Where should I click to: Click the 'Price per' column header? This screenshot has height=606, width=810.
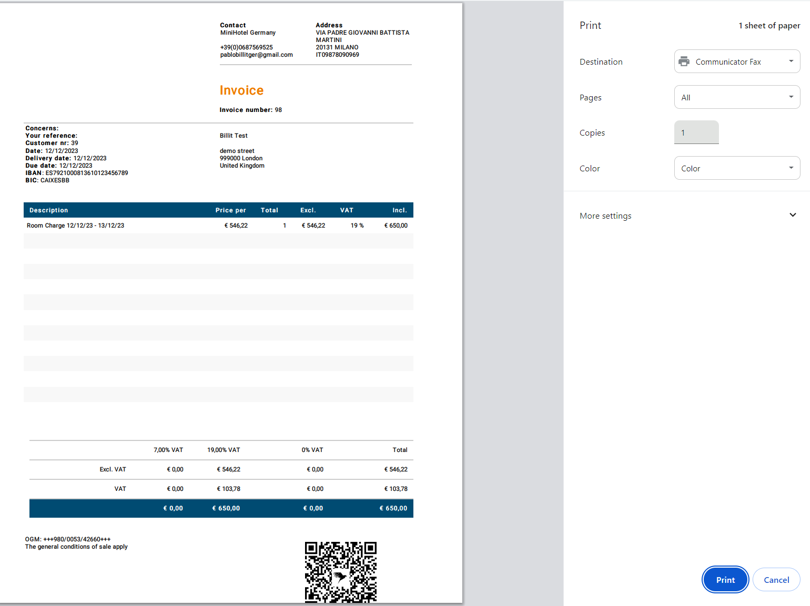pos(230,210)
